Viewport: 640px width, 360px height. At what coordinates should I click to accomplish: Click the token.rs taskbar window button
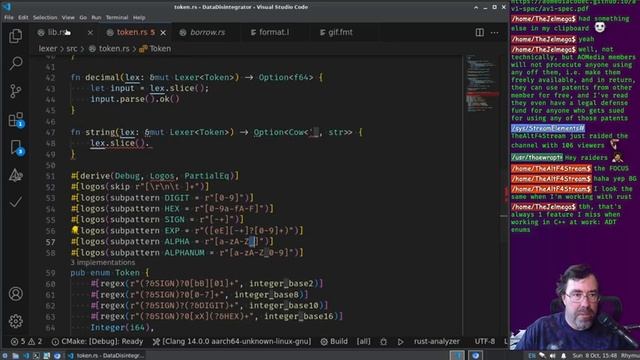coord(106,356)
